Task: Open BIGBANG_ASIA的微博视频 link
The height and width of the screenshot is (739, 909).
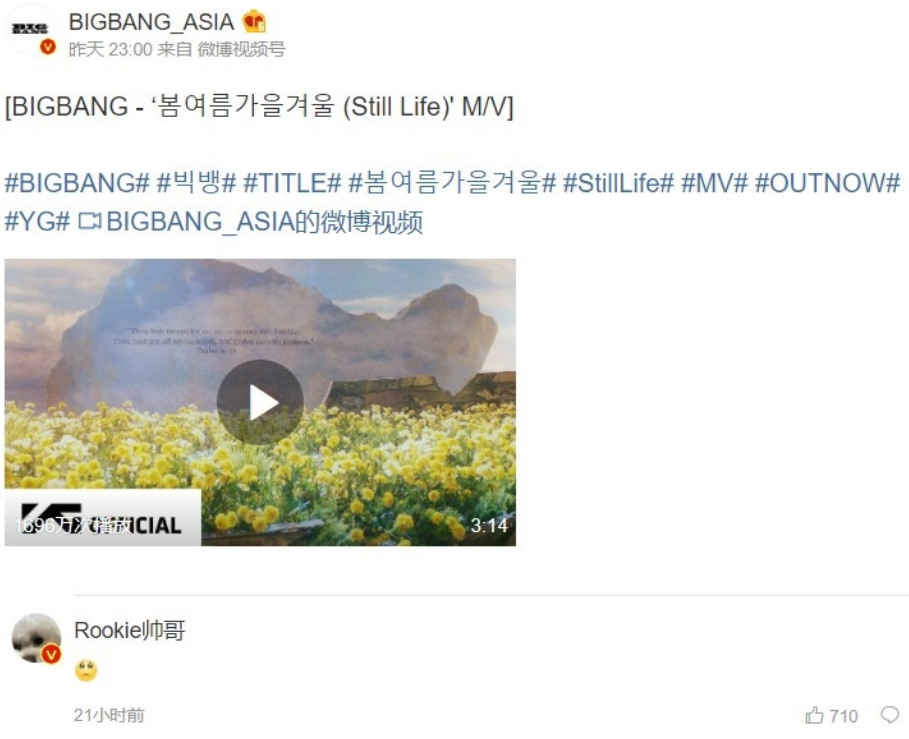Action: (x=265, y=221)
